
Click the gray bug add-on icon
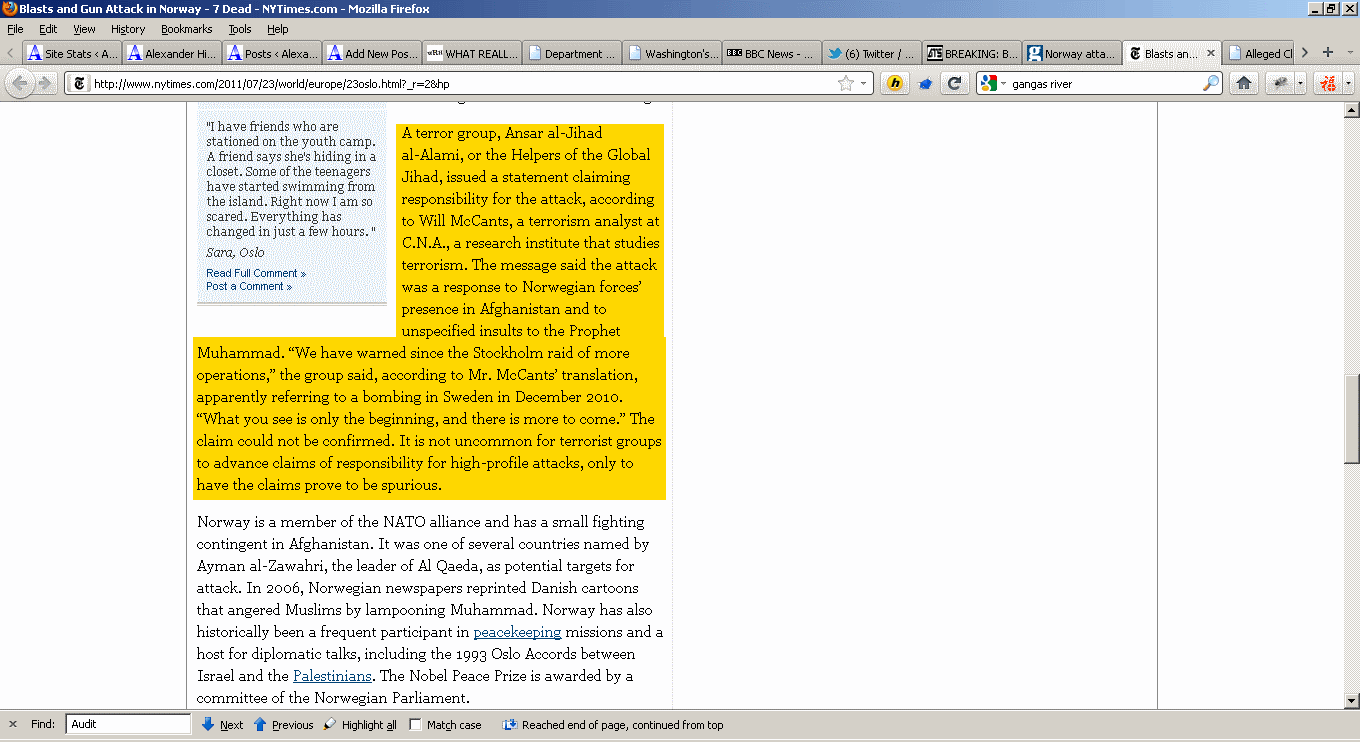[x=1279, y=83]
